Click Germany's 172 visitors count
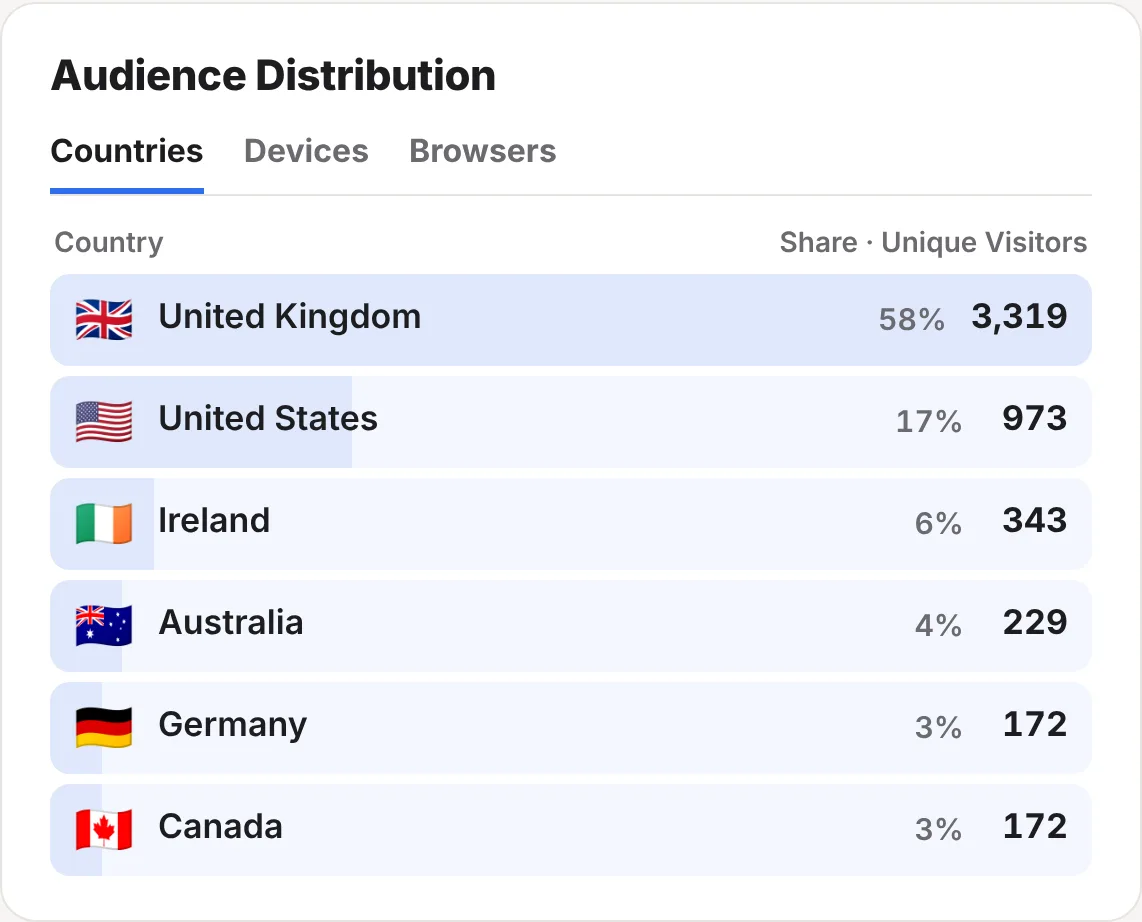 coord(1035,725)
